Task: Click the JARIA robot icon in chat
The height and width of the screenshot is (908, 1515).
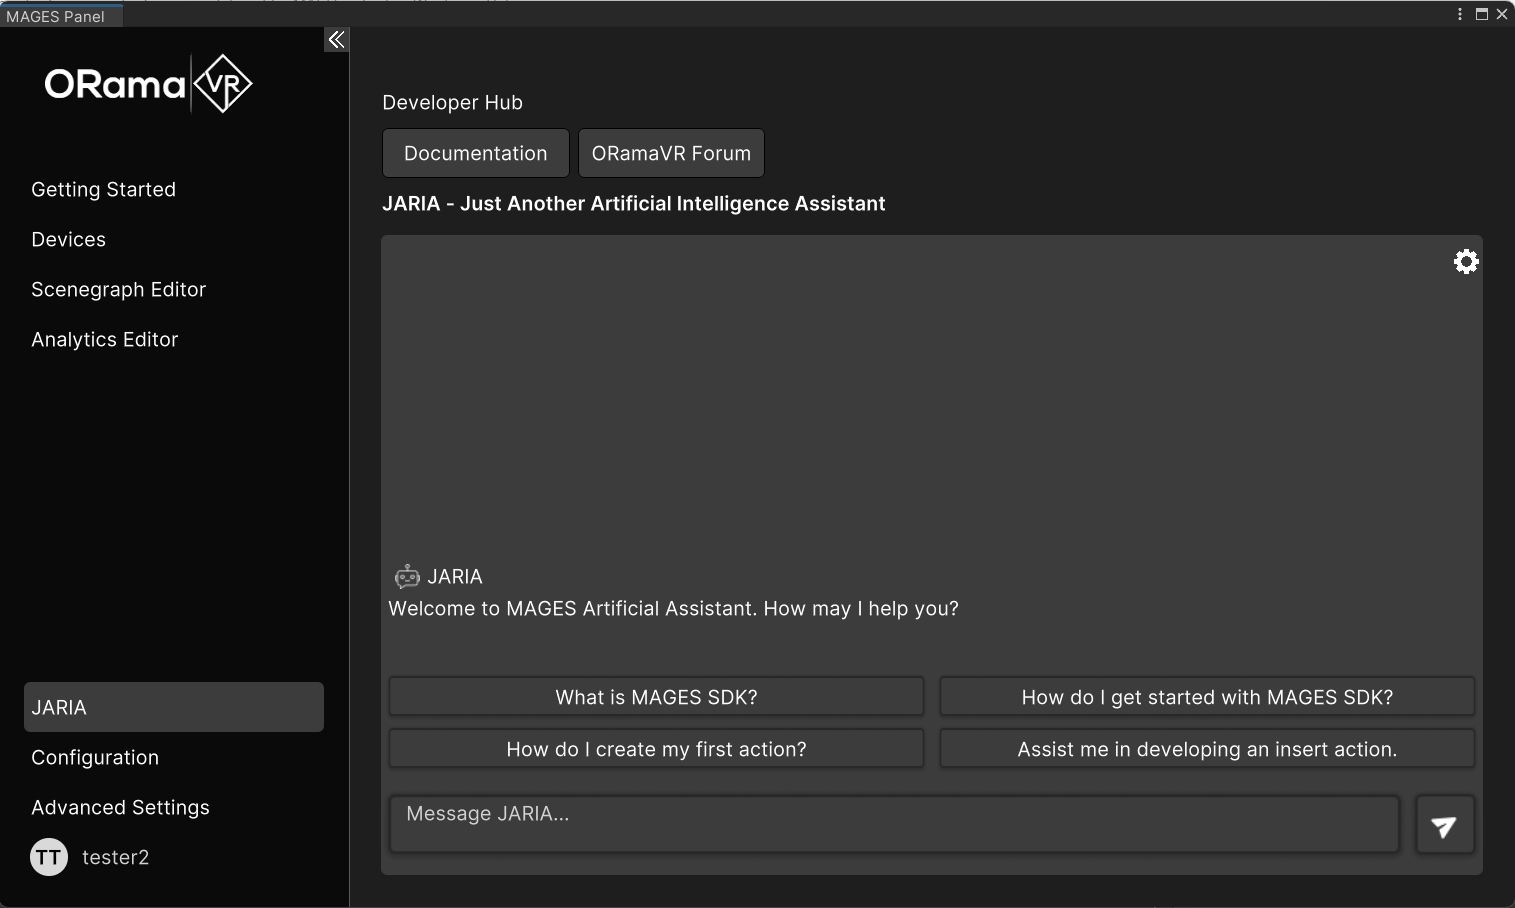Action: [407, 576]
